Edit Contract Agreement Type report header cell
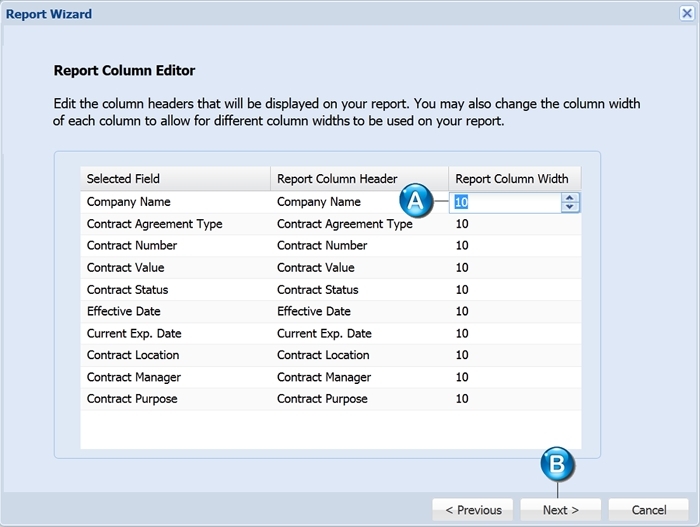 (359, 224)
